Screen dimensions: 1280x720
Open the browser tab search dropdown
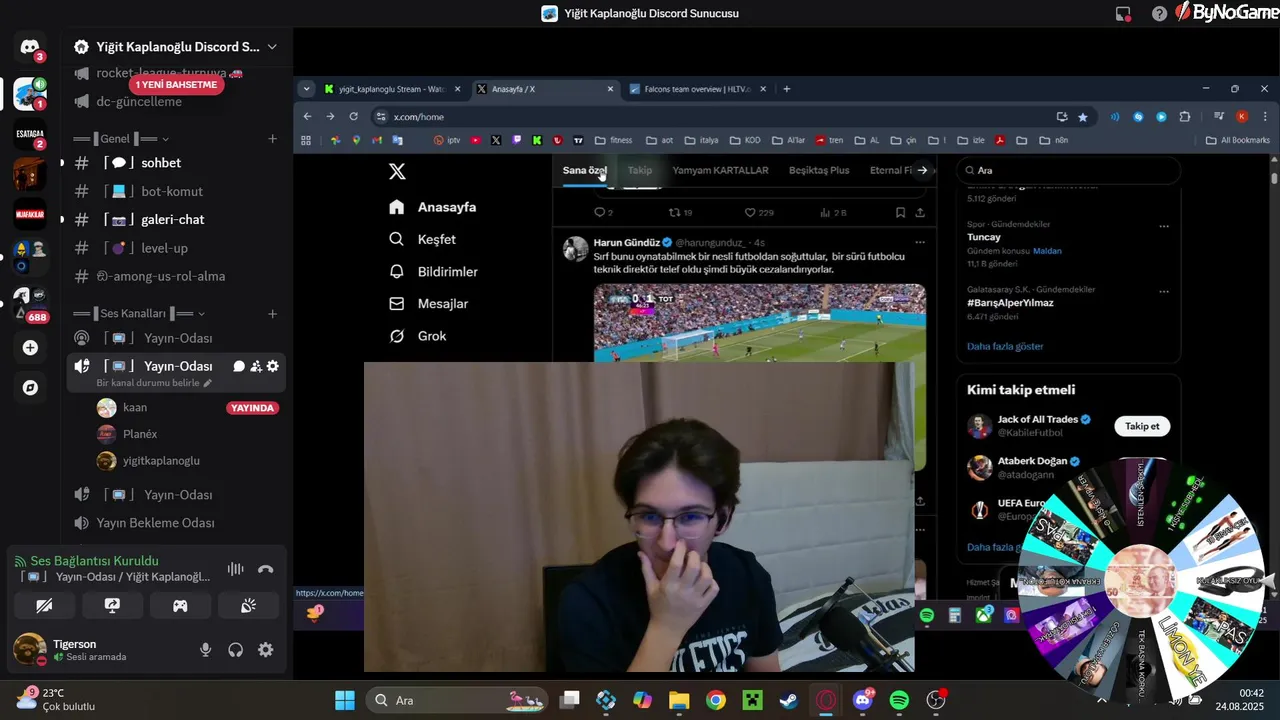[x=306, y=89]
